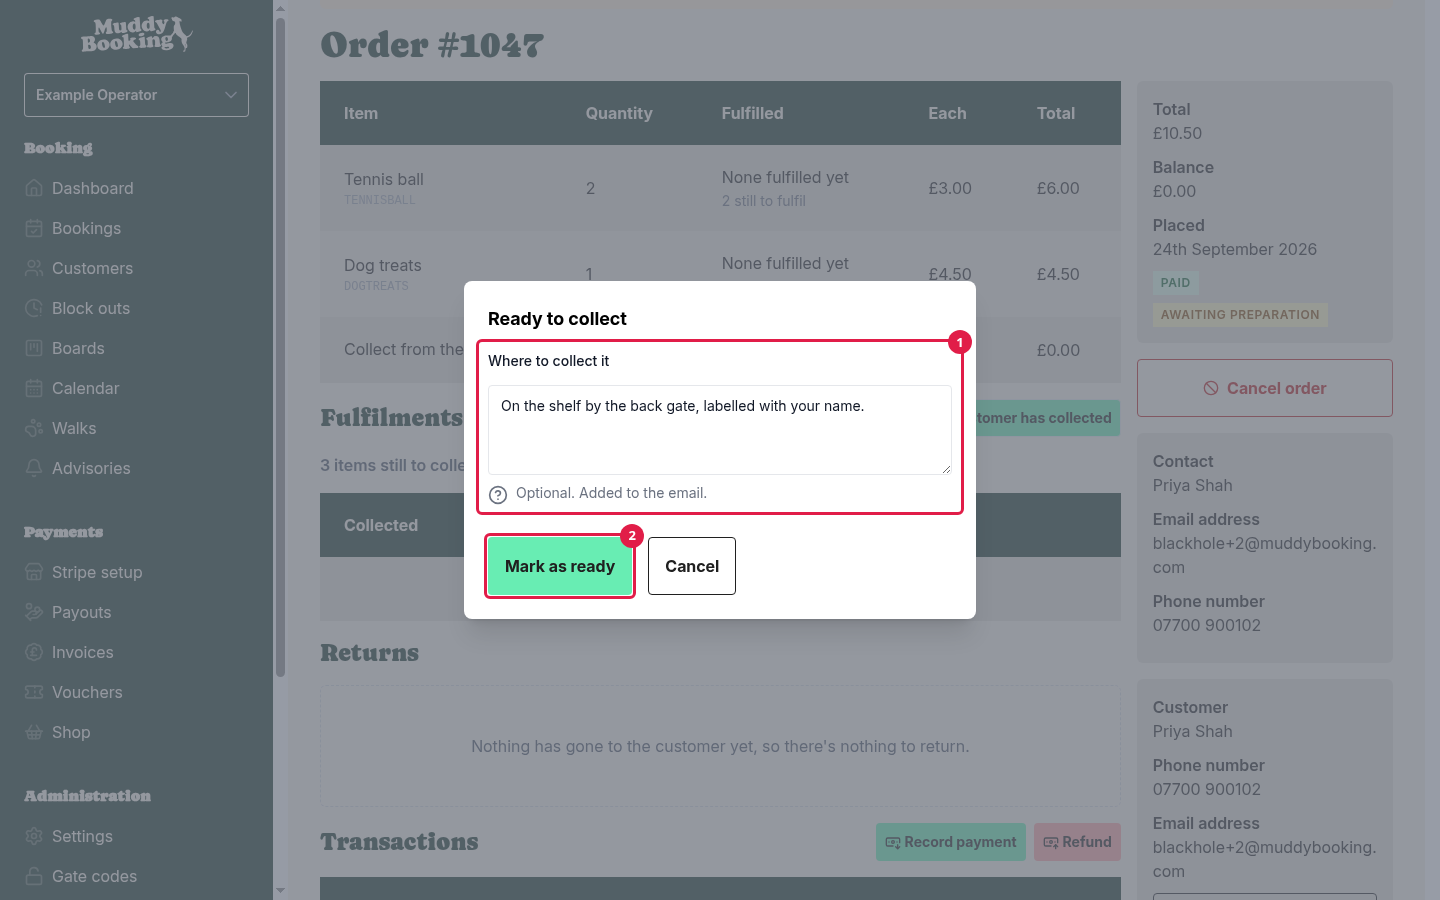Click the Vouchers ticket icon
The height and width of the screenshot is (900, 1440).
(34, 692)
